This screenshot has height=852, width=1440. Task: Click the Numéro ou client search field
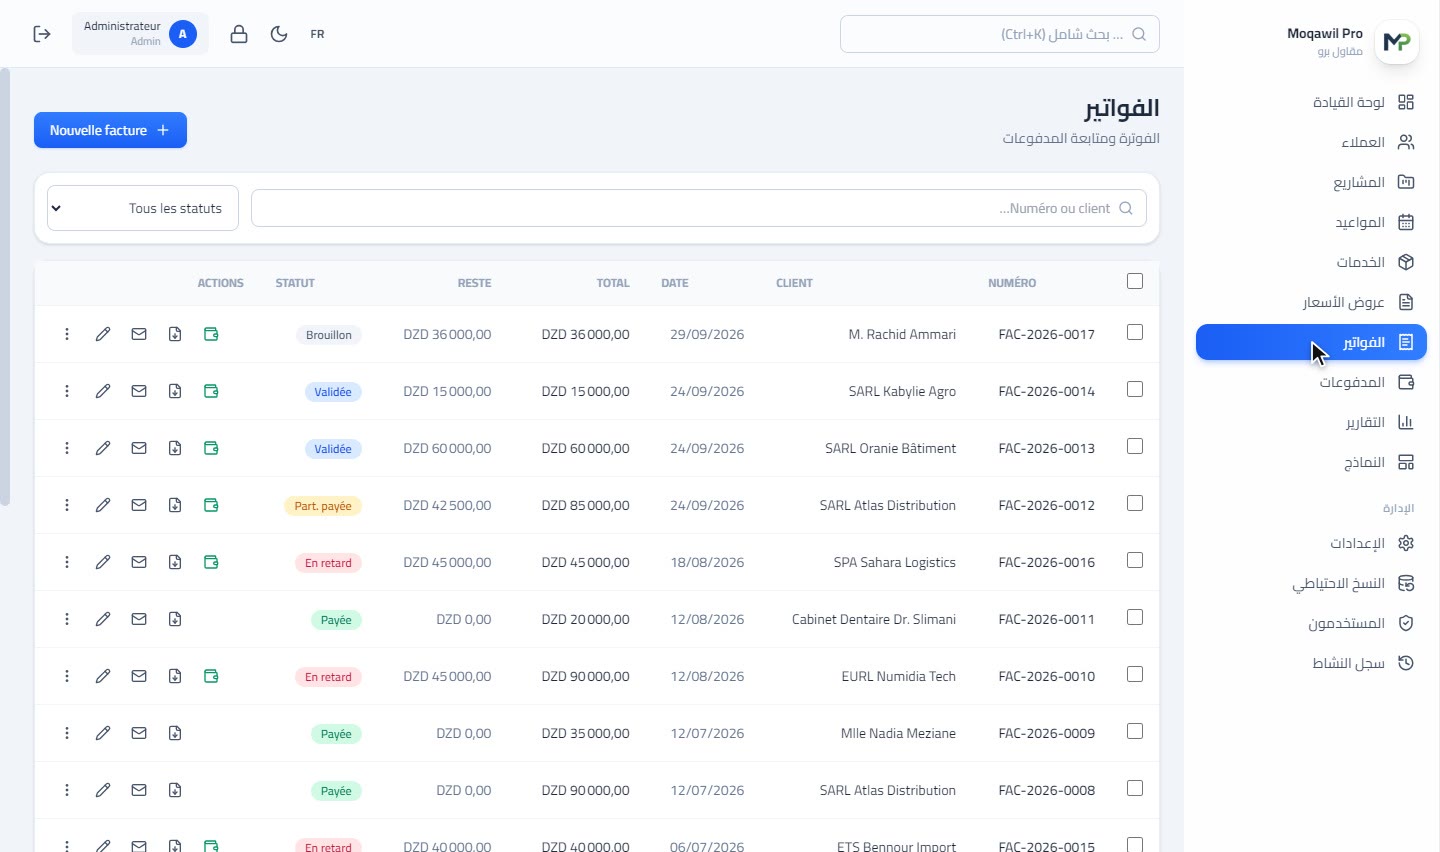click(x=699, y=208)
